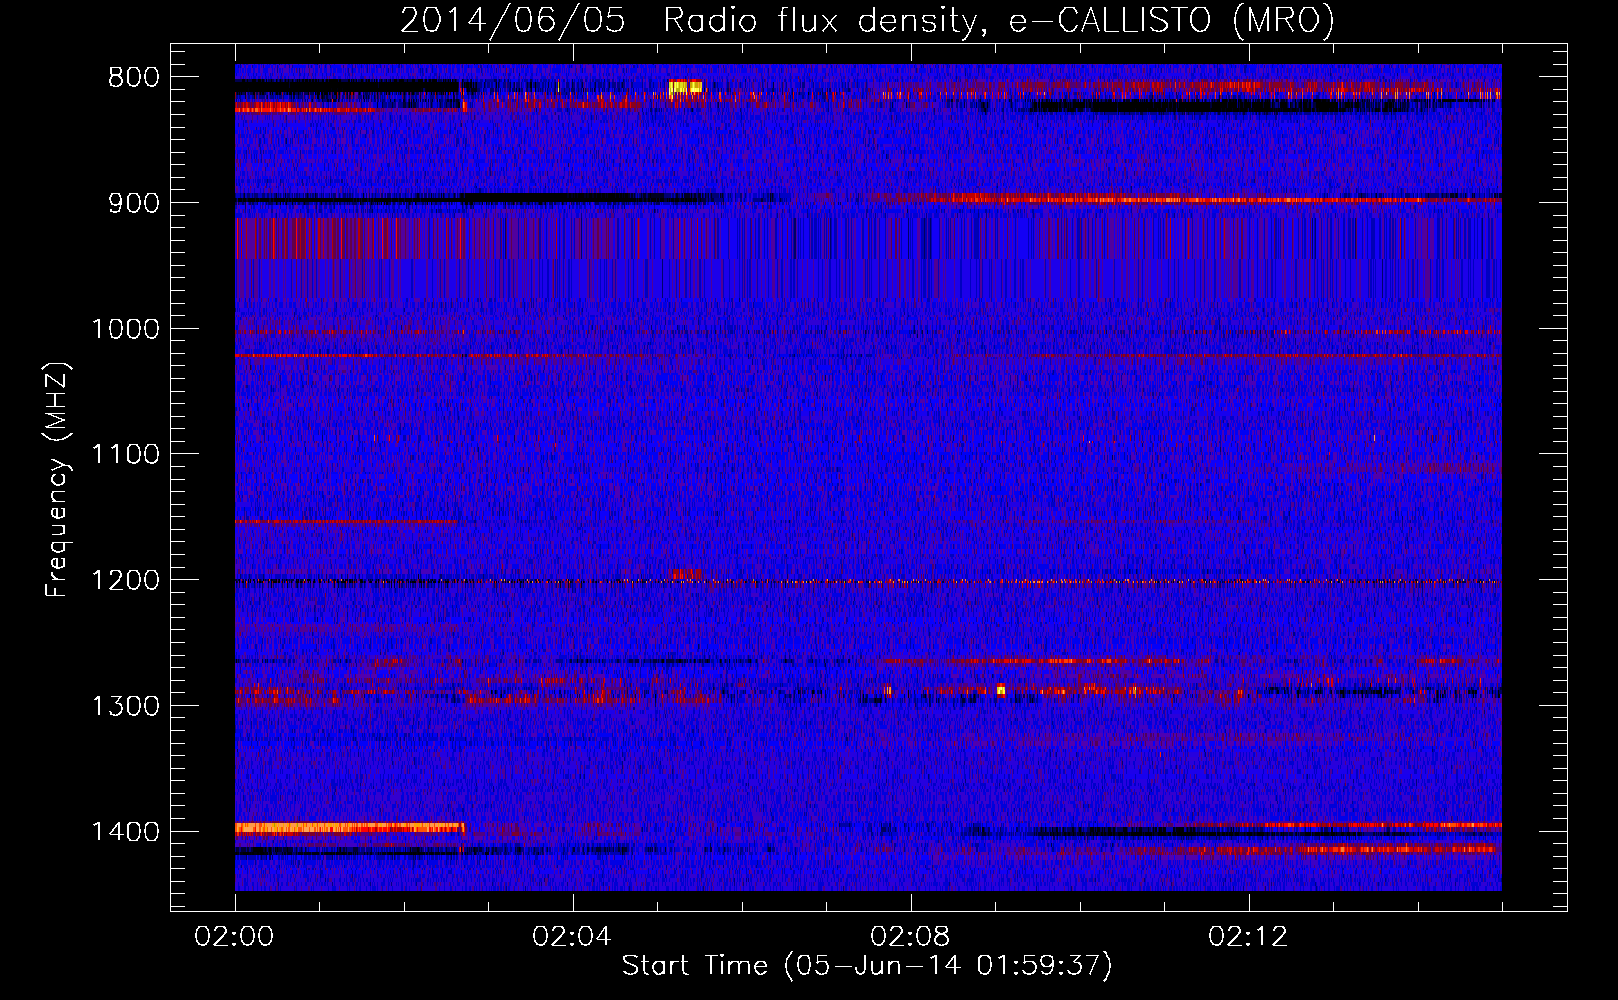This screenshot has height=1000, width=1618.
Task: Click the 1300 frequency tick label
Action: pyautogui.click(x=125, y=706)
